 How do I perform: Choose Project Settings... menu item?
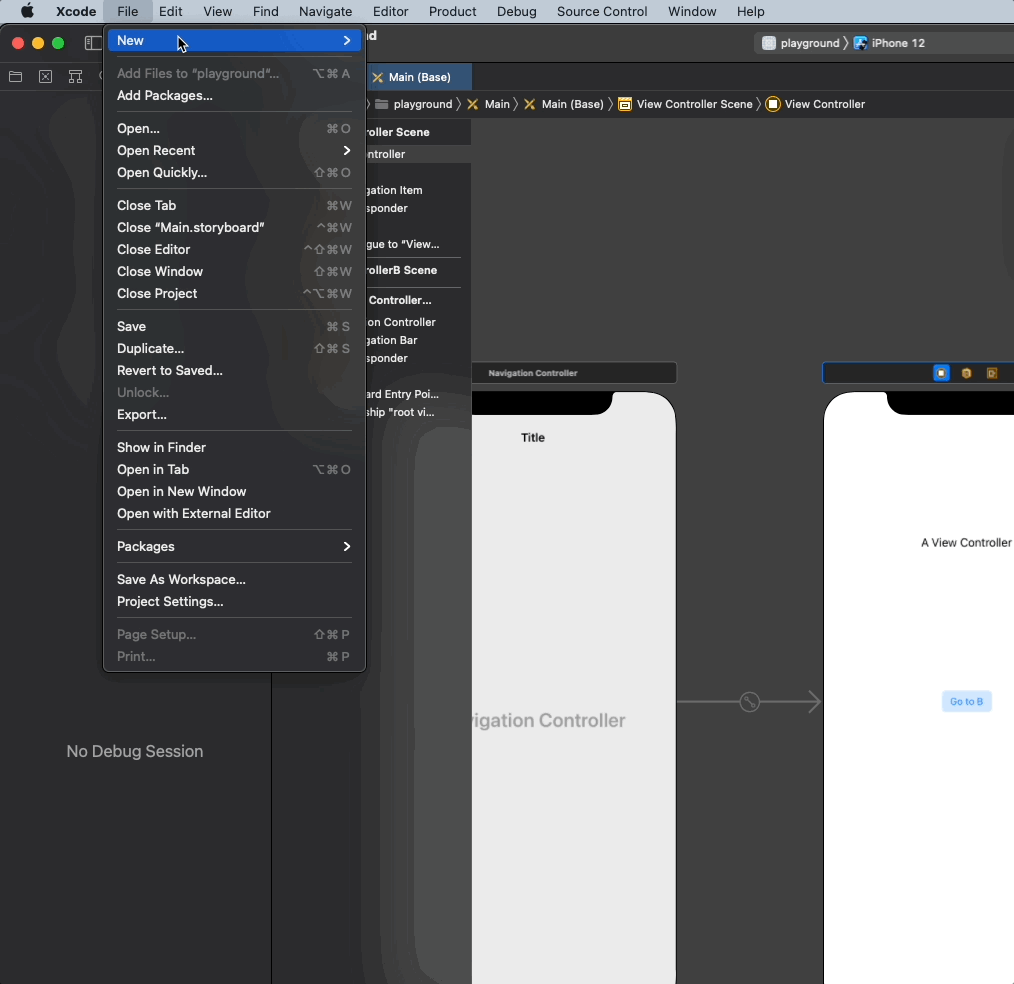coord(234,601)
